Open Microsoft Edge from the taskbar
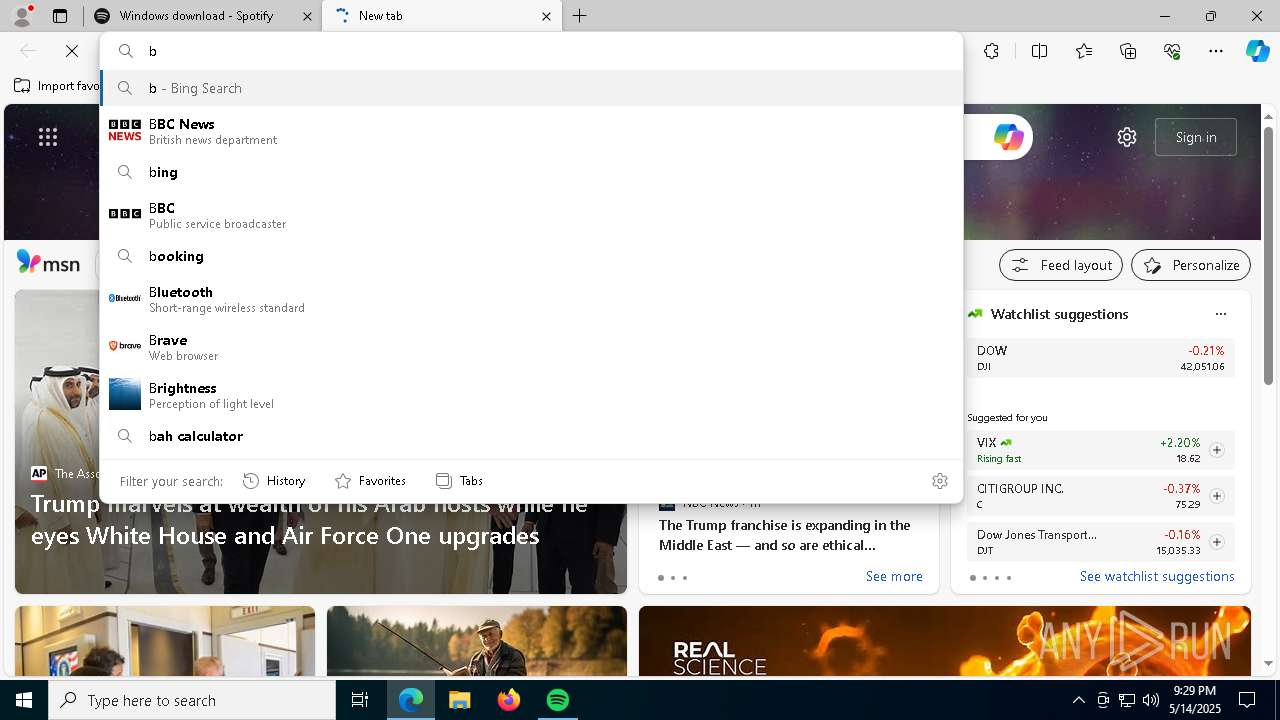Screen dimensions: 1280x720 click(x=411, y=700)
